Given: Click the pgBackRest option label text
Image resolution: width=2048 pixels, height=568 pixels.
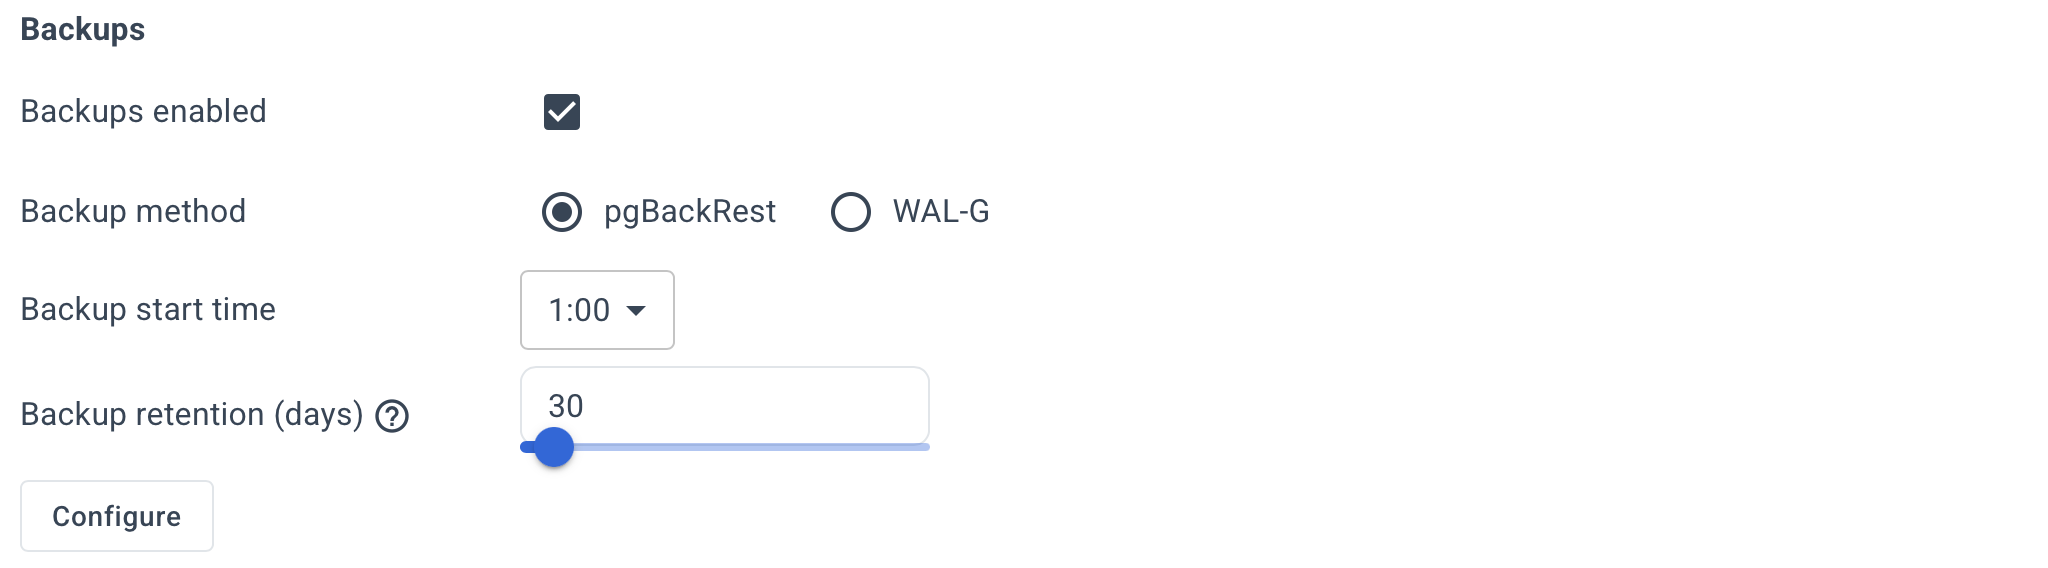Looking at the screenshot, I should tap(689, 212).
